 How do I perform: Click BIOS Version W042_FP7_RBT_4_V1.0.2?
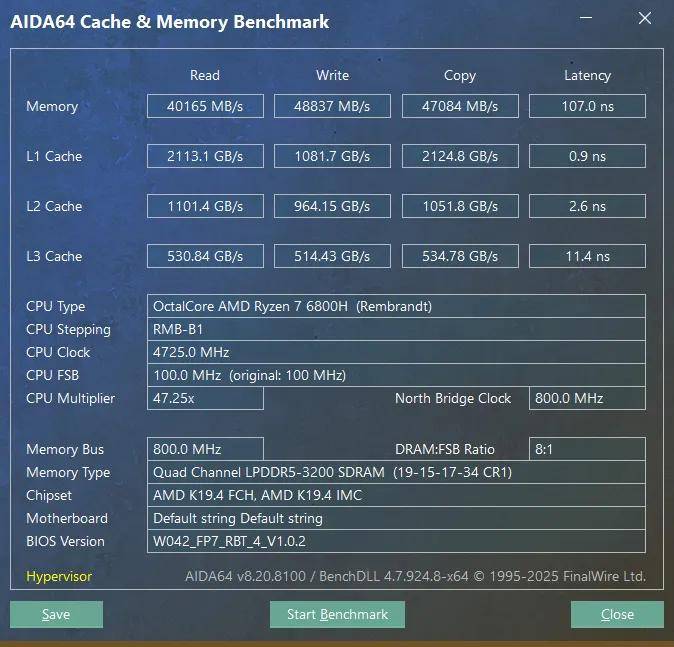point(396,541)
